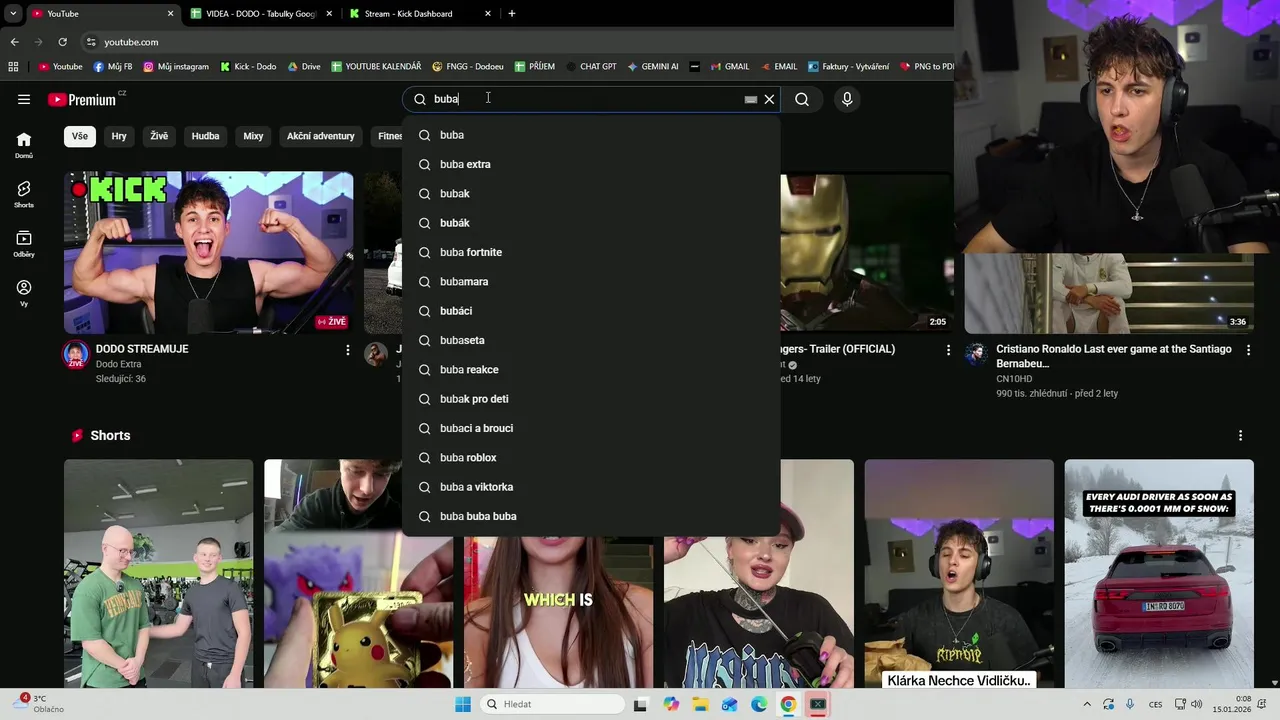Open File Explorer from the taskbar
1280x720 pixels.
tap(700, 704)
